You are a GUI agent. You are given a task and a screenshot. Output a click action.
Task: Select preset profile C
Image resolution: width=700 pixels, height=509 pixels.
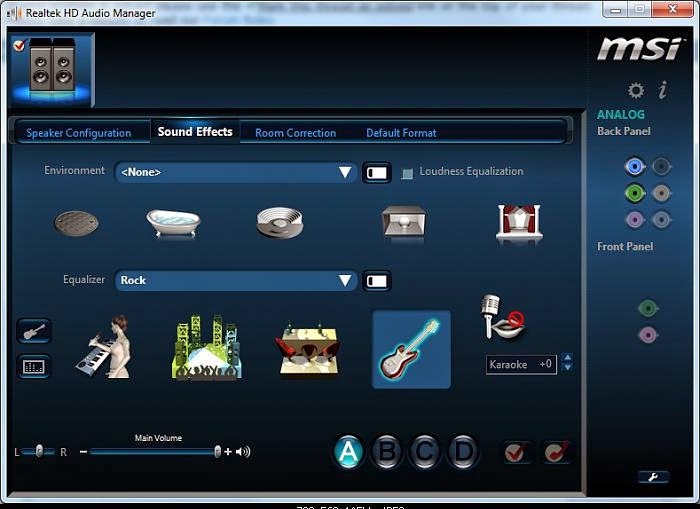(x=425, y=452)
